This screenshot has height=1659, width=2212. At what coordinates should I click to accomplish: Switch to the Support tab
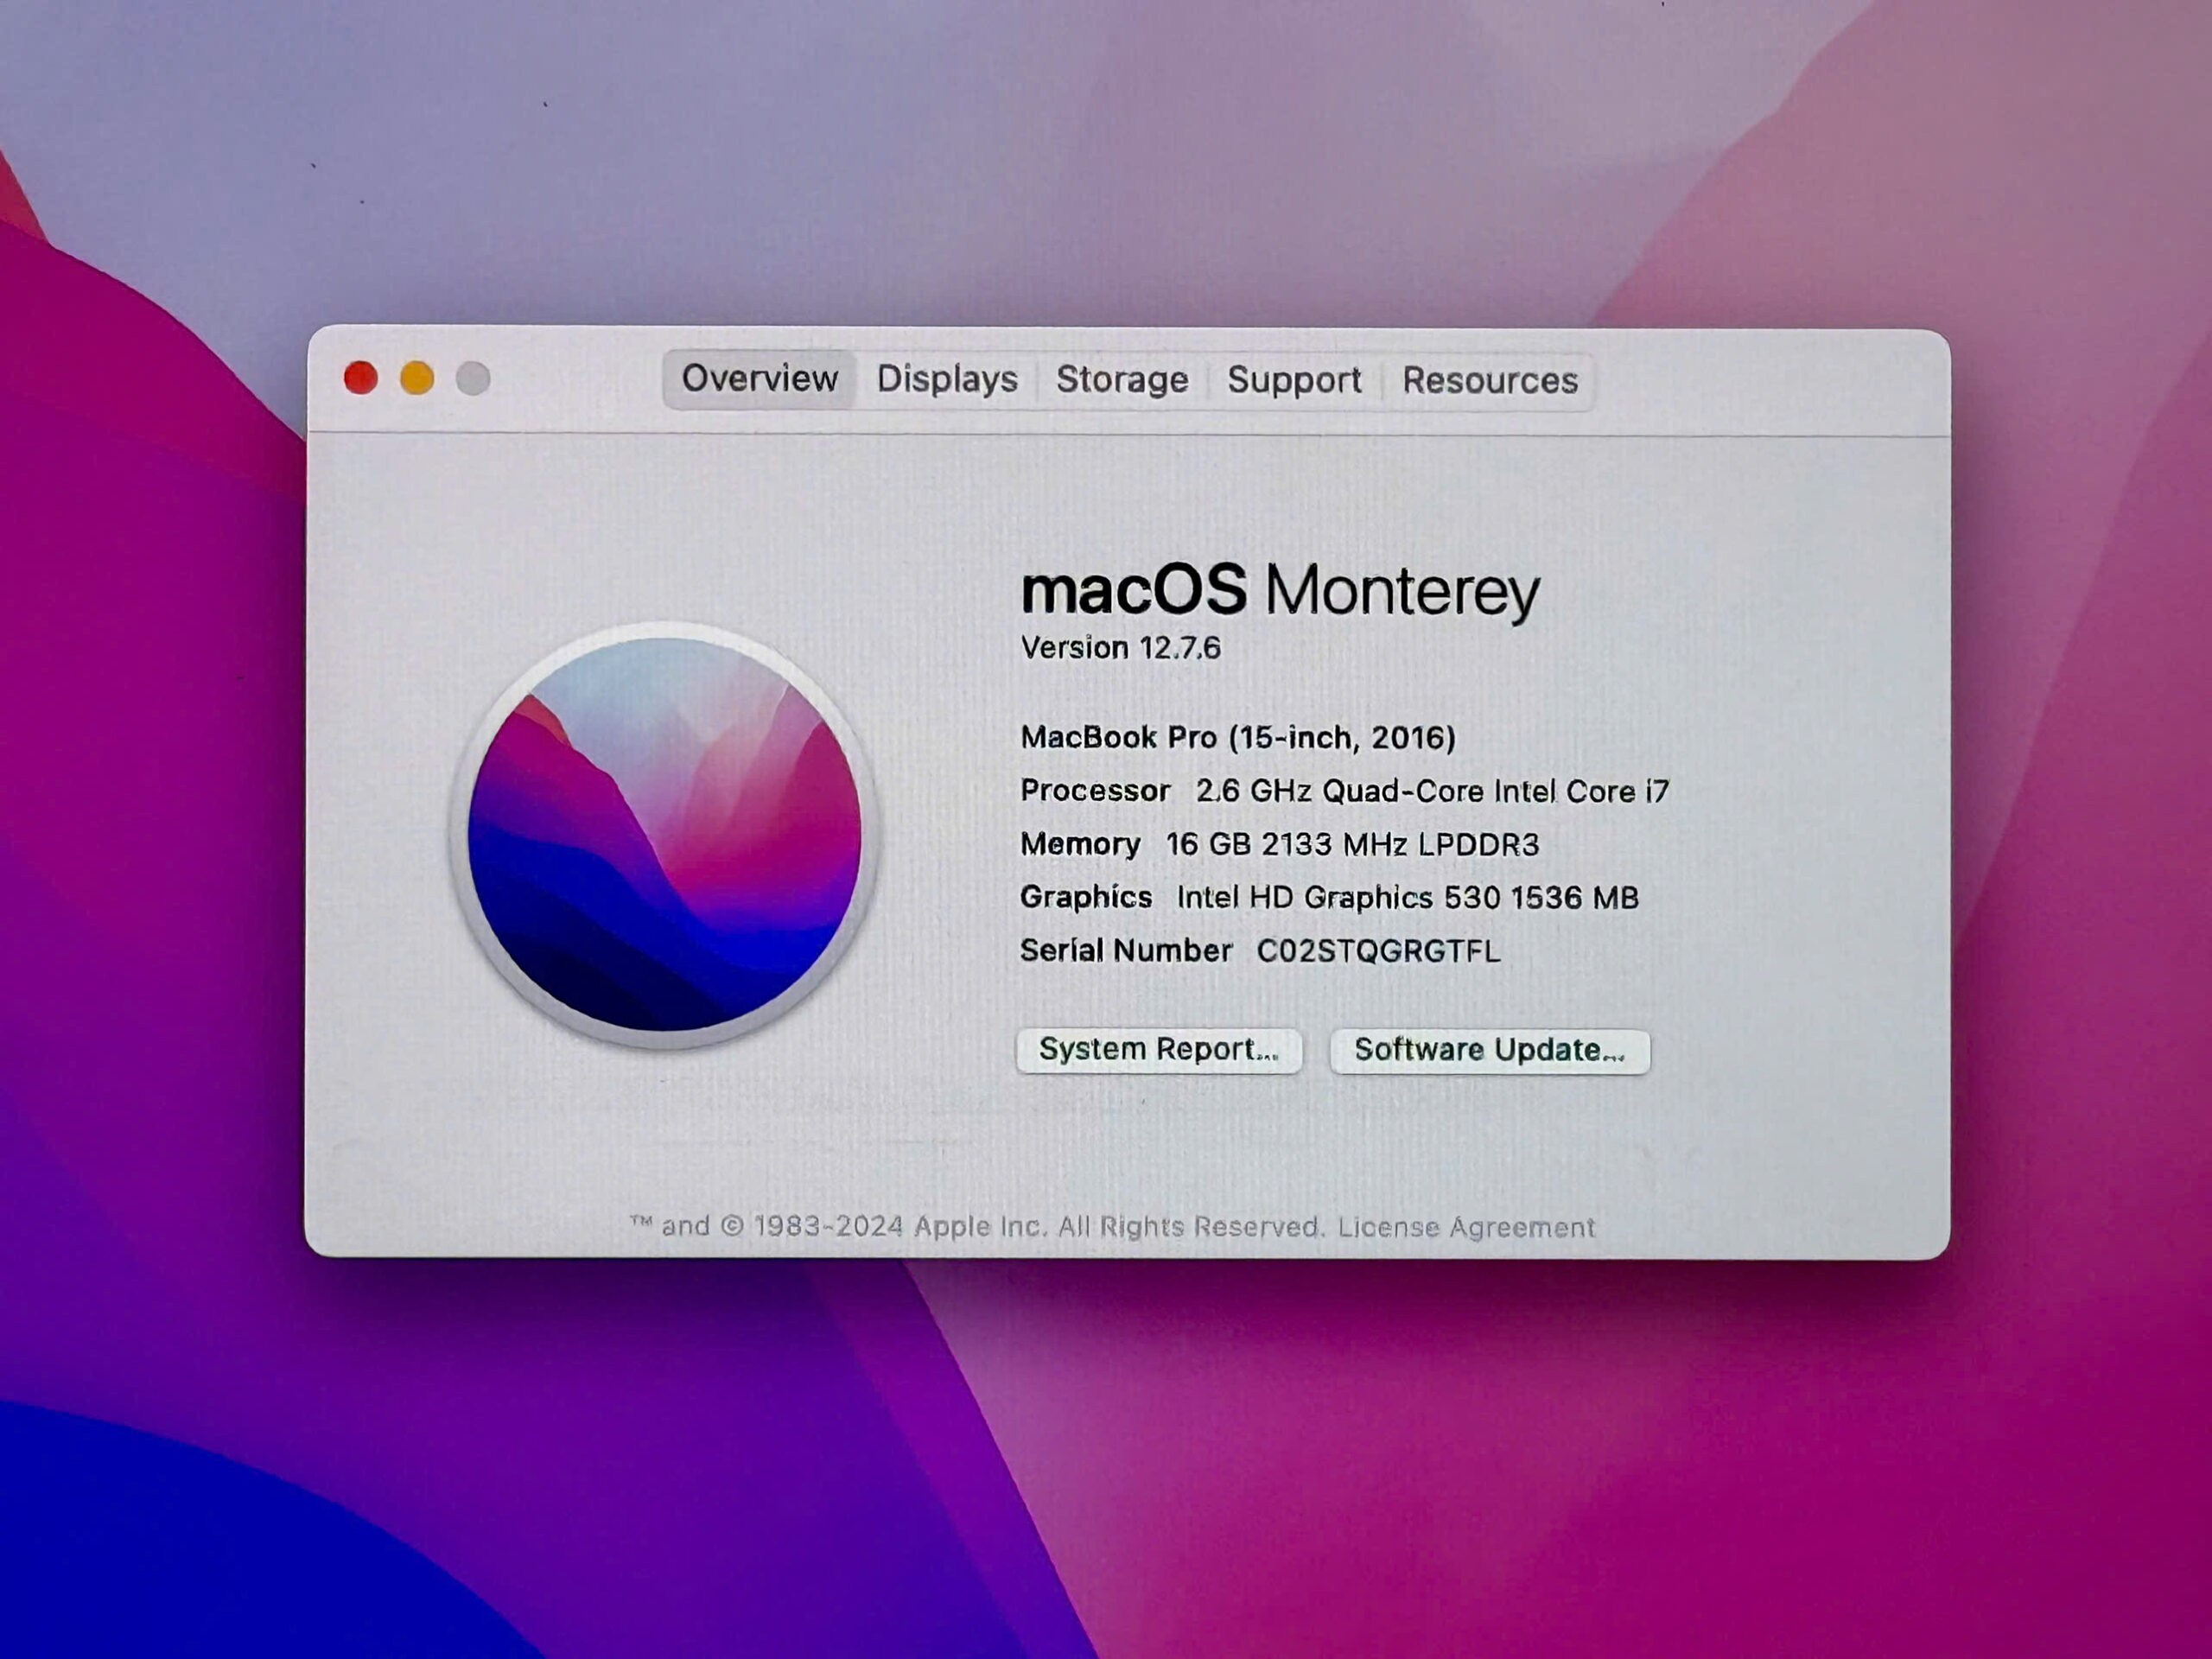coord(1294,380)
